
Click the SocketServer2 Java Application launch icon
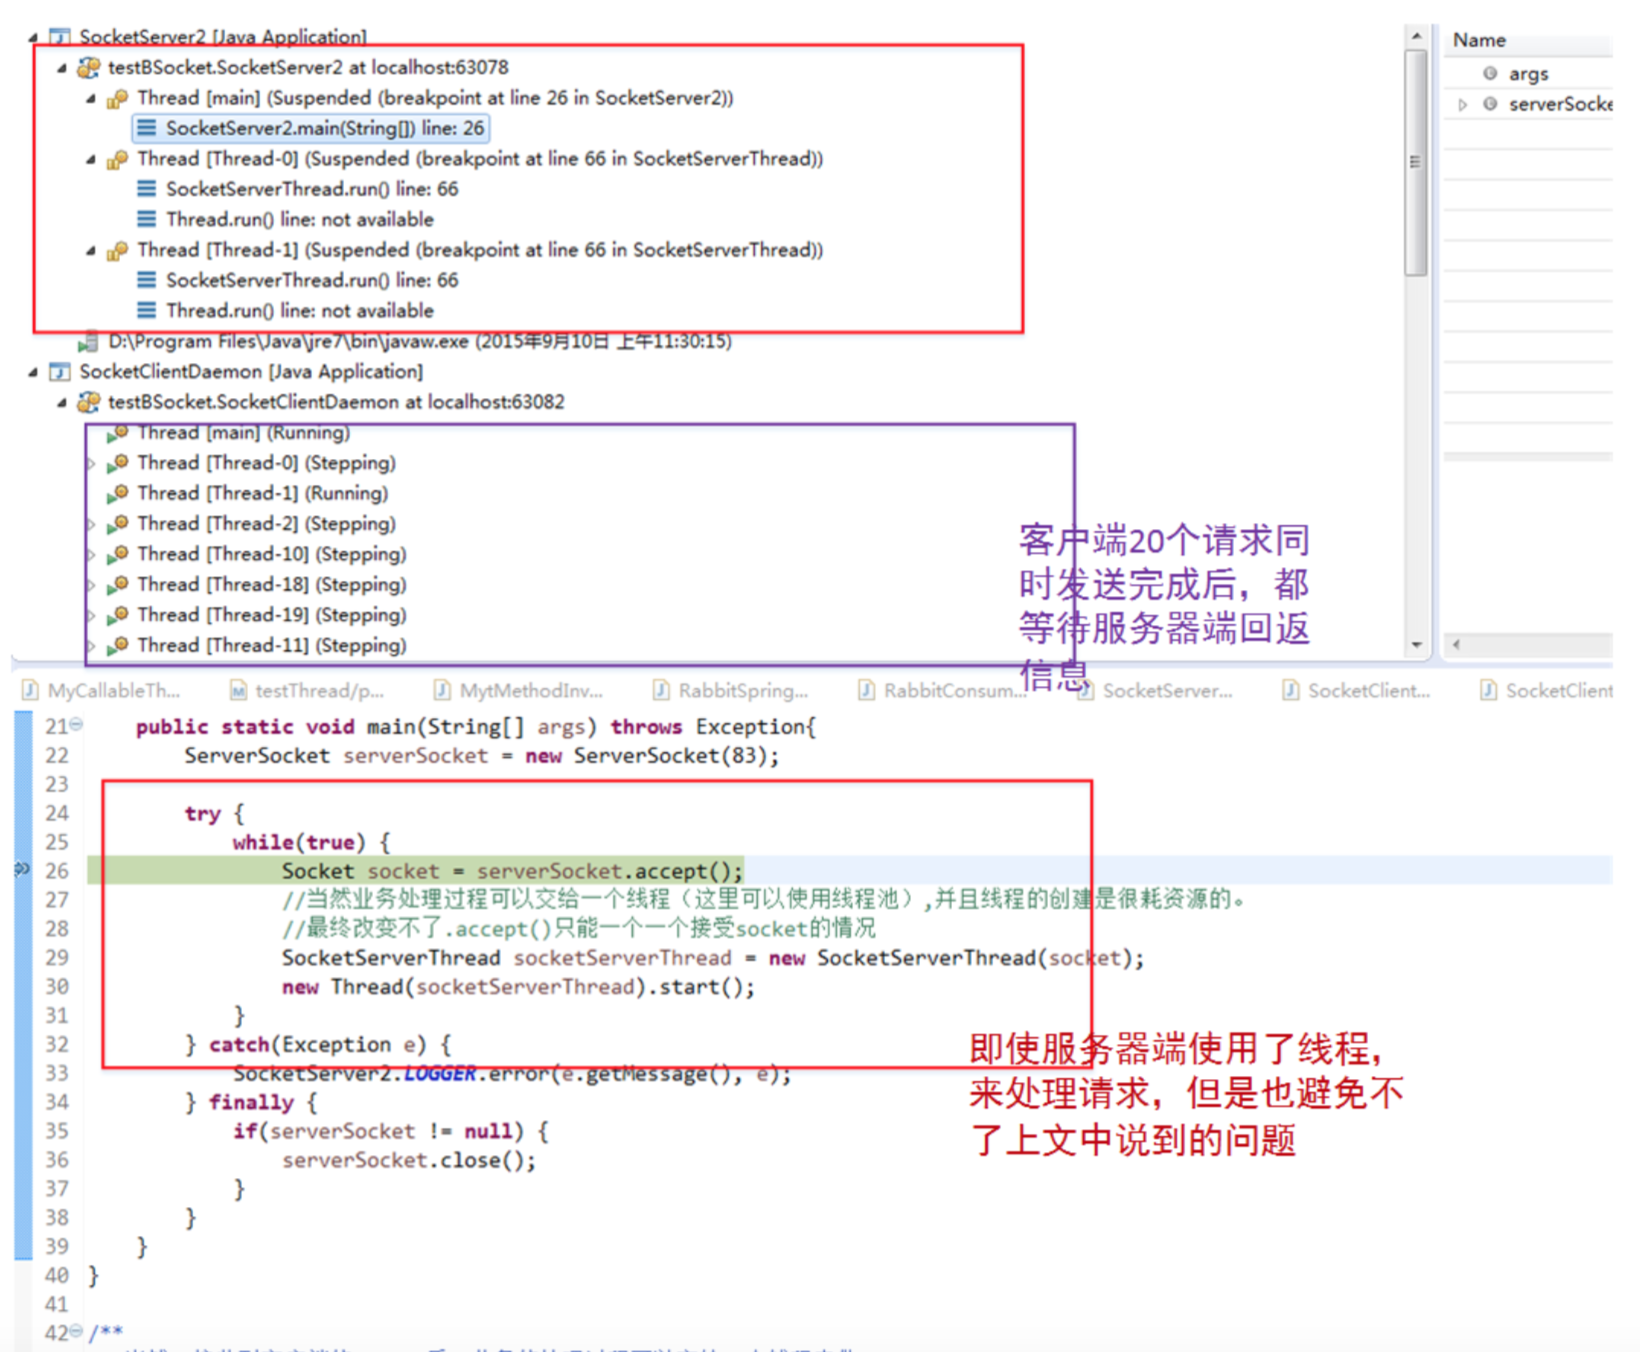pos(60,37)
